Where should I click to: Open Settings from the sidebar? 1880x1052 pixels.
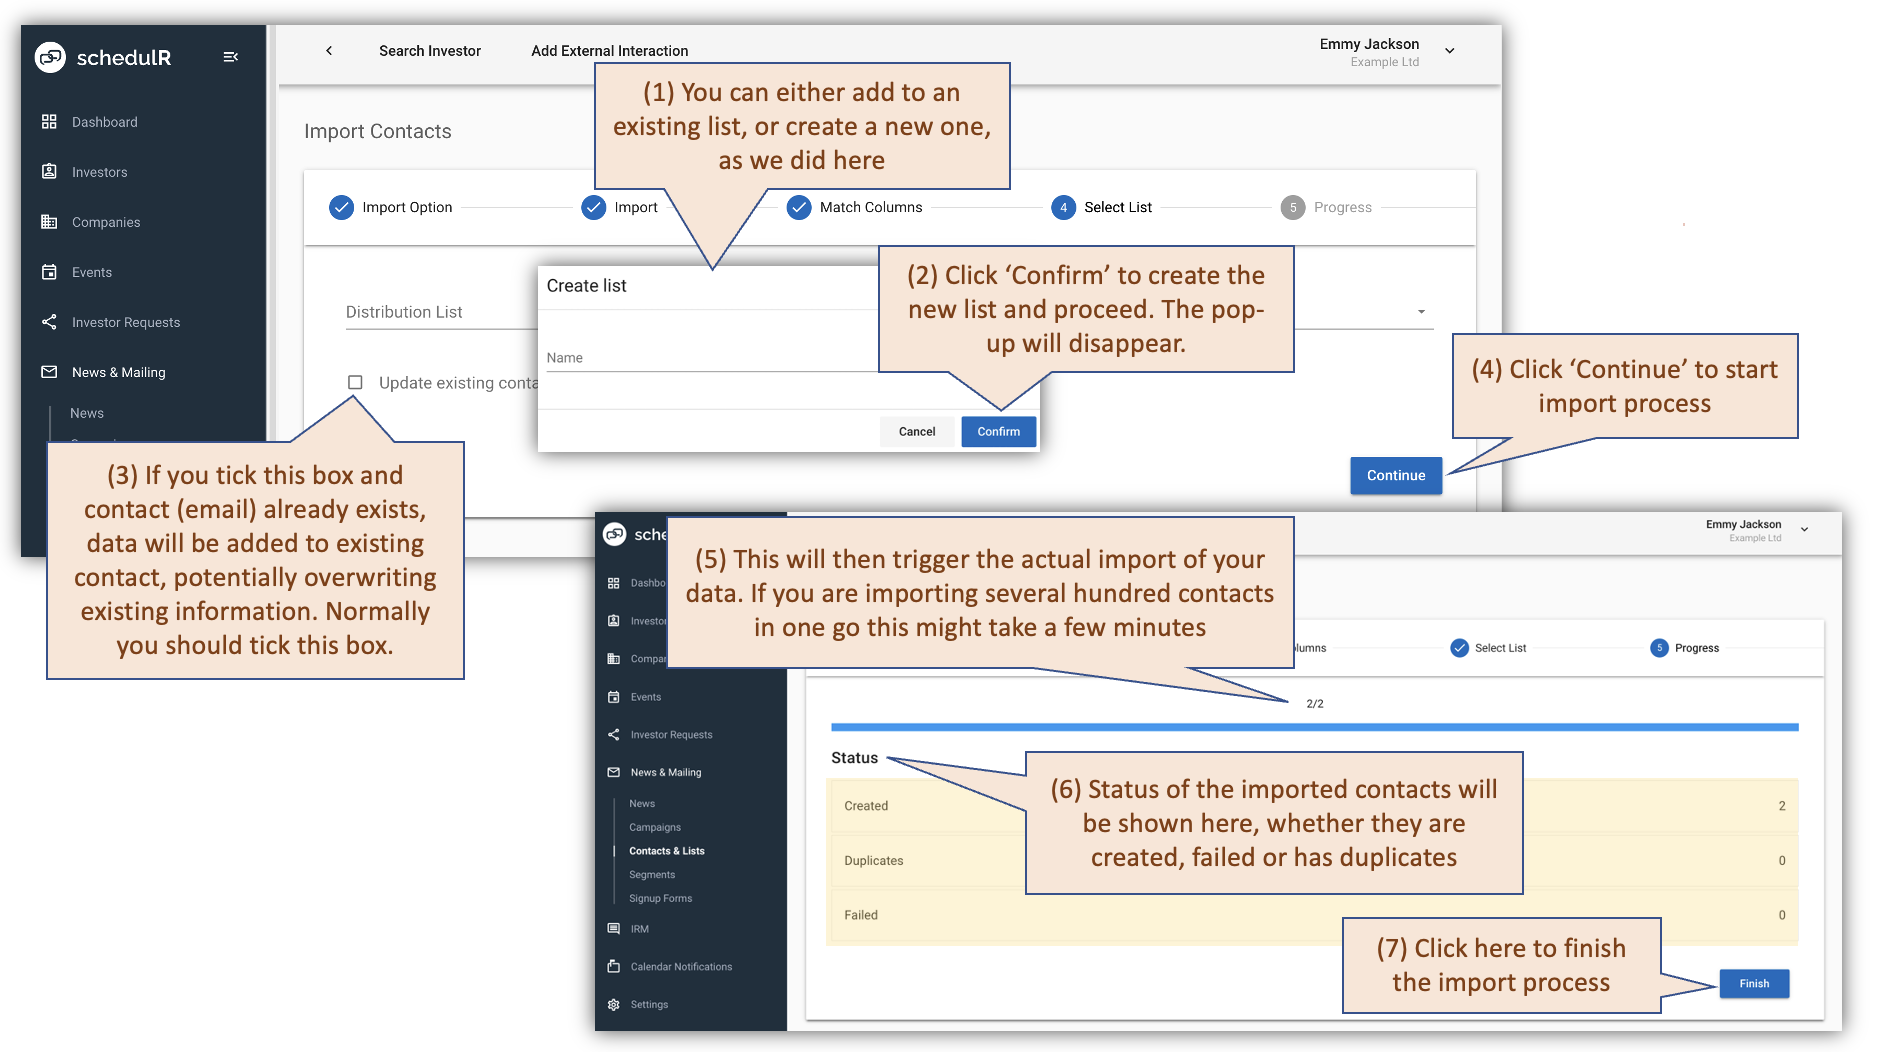[x=649, y=1004]
